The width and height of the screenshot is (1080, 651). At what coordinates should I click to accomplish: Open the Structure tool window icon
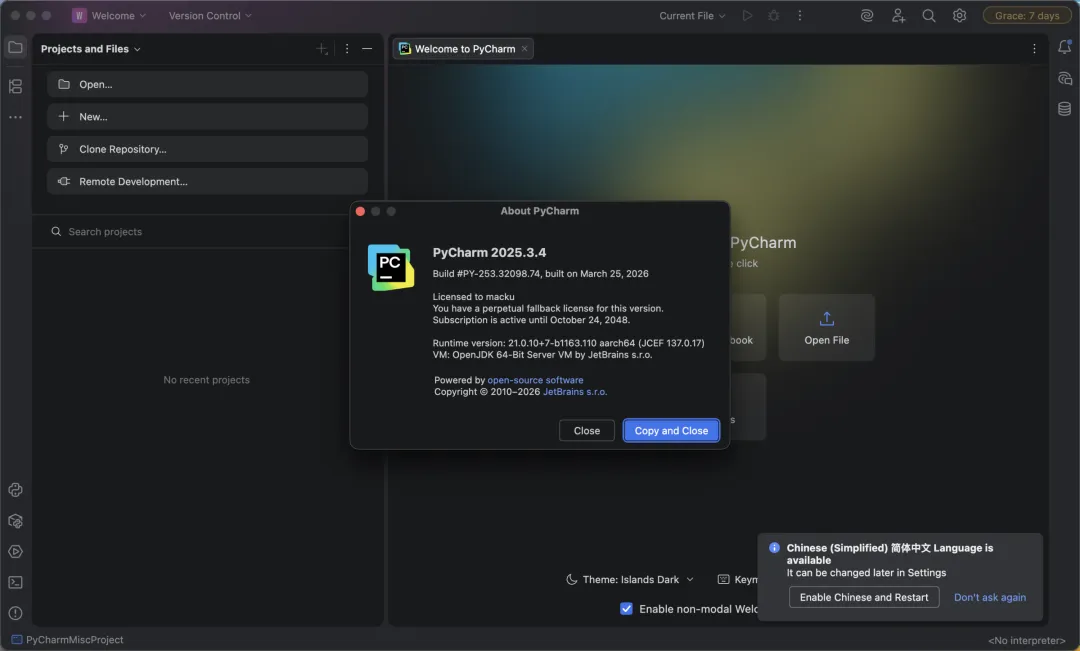[x=15, y=86]
